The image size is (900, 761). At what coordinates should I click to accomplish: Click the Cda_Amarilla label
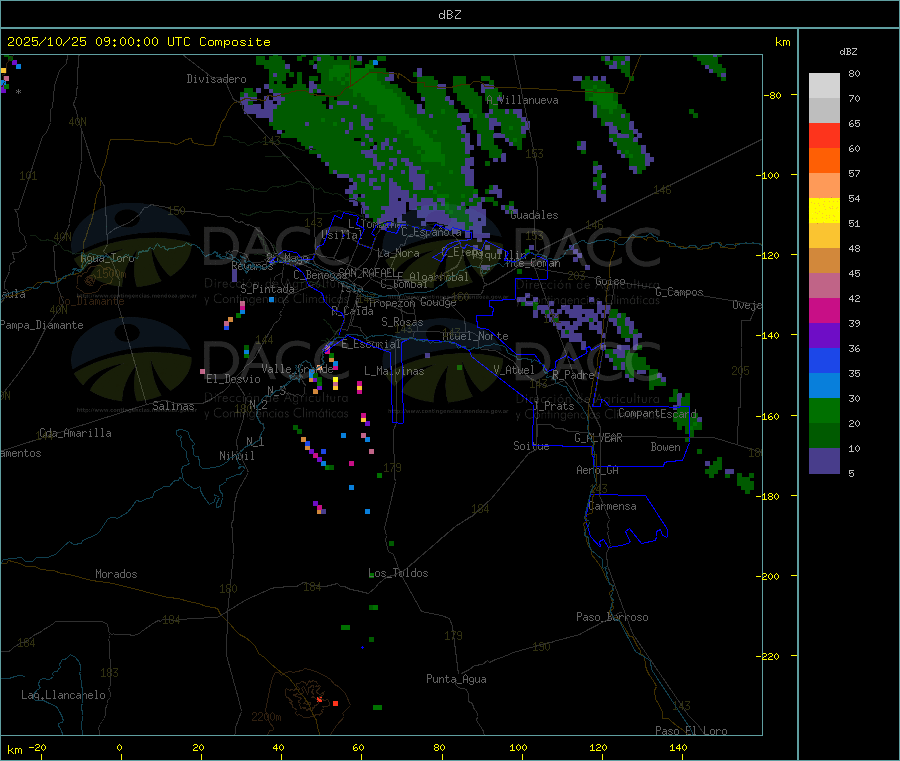[75, 433]
